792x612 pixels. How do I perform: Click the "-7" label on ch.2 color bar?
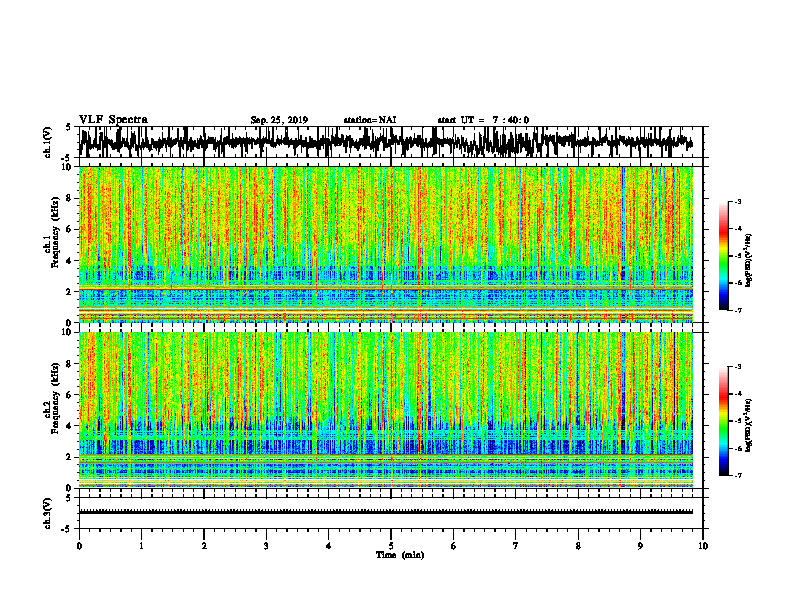point(738,475)
